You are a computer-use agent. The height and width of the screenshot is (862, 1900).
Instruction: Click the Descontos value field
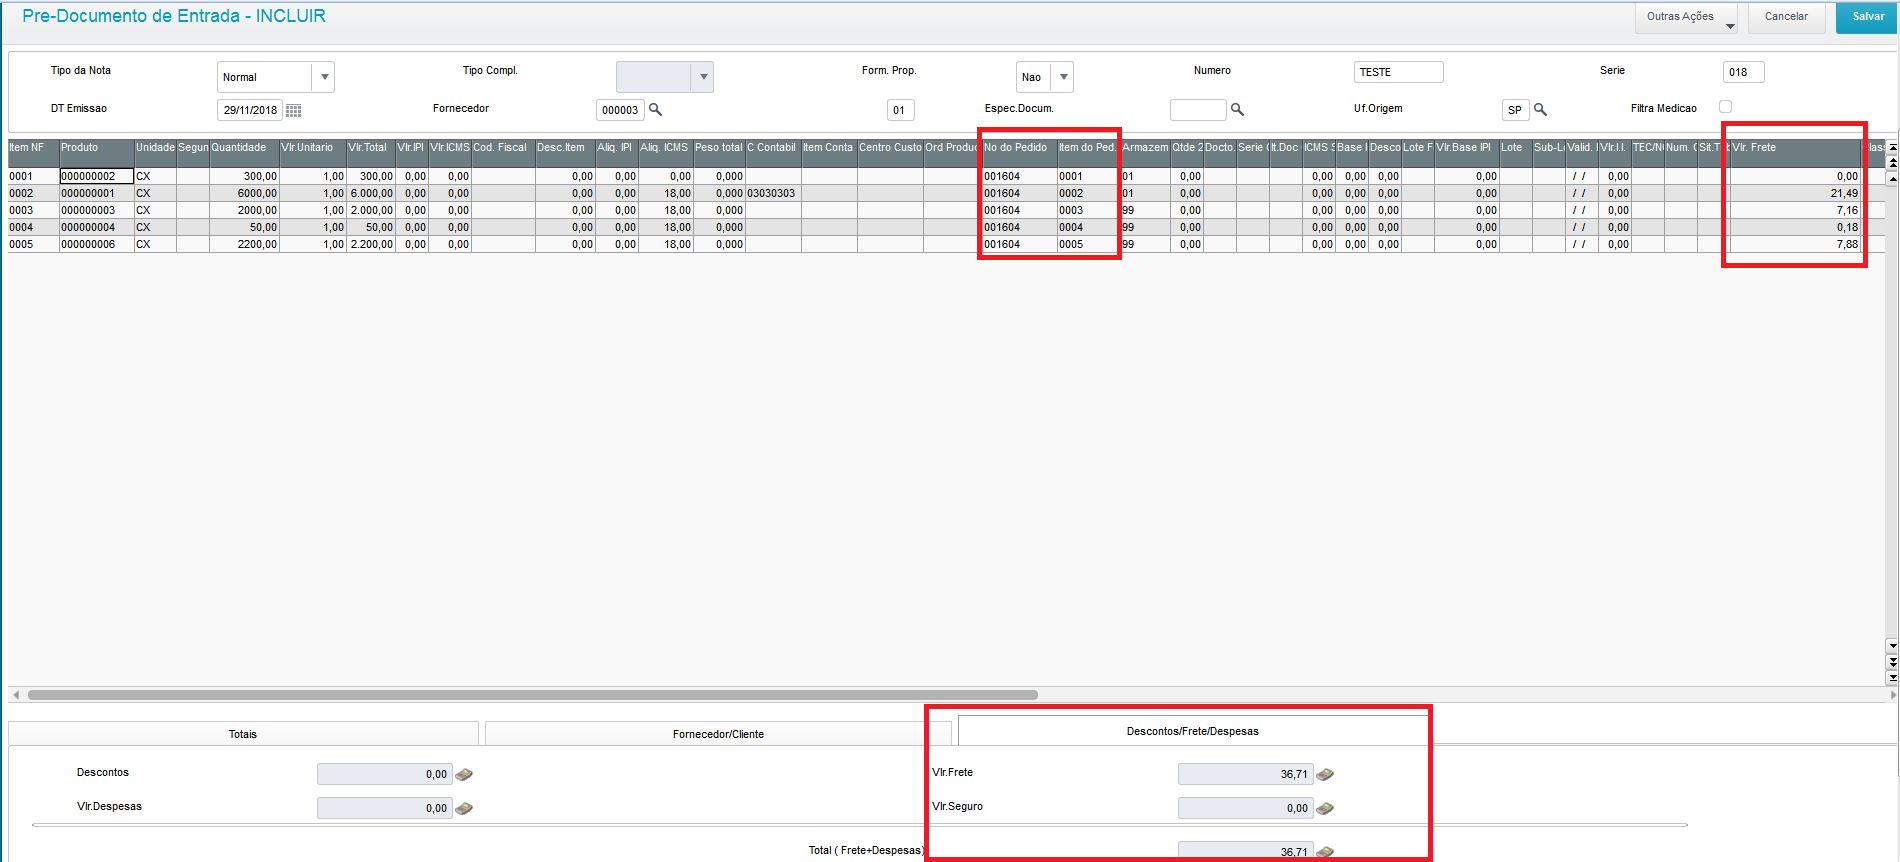[384, 774]
